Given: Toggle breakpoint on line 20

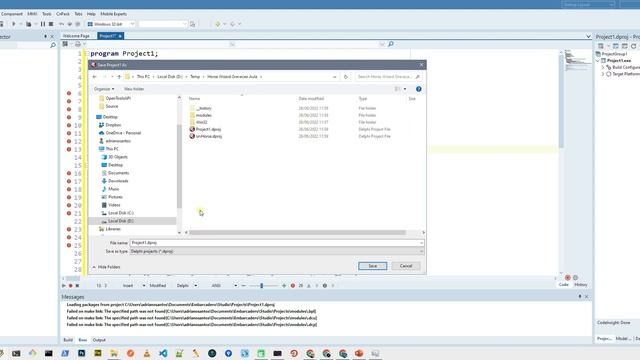Looking at the screenshot, I should (69, 205).
